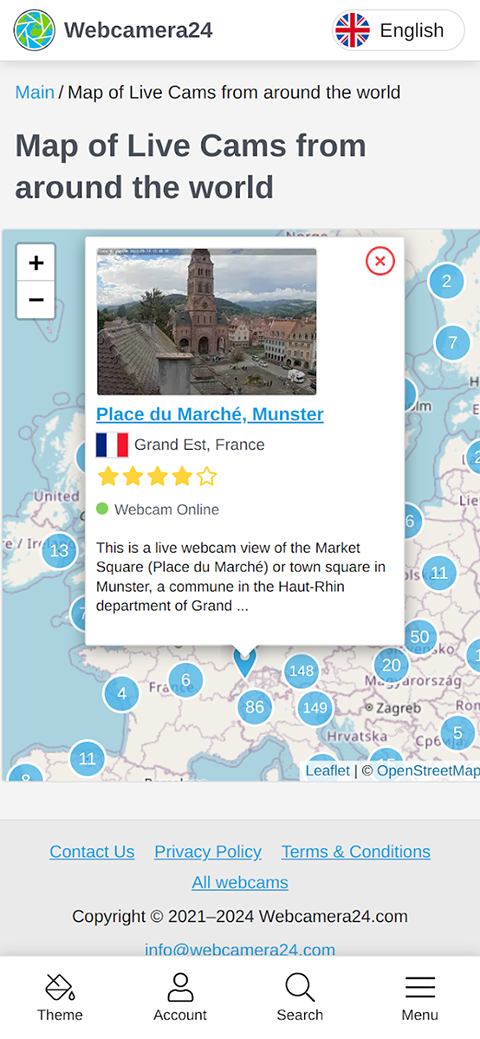Zoom in the map with plus button
Screen dimensions: 480x1039
click(x=36, y=263)
